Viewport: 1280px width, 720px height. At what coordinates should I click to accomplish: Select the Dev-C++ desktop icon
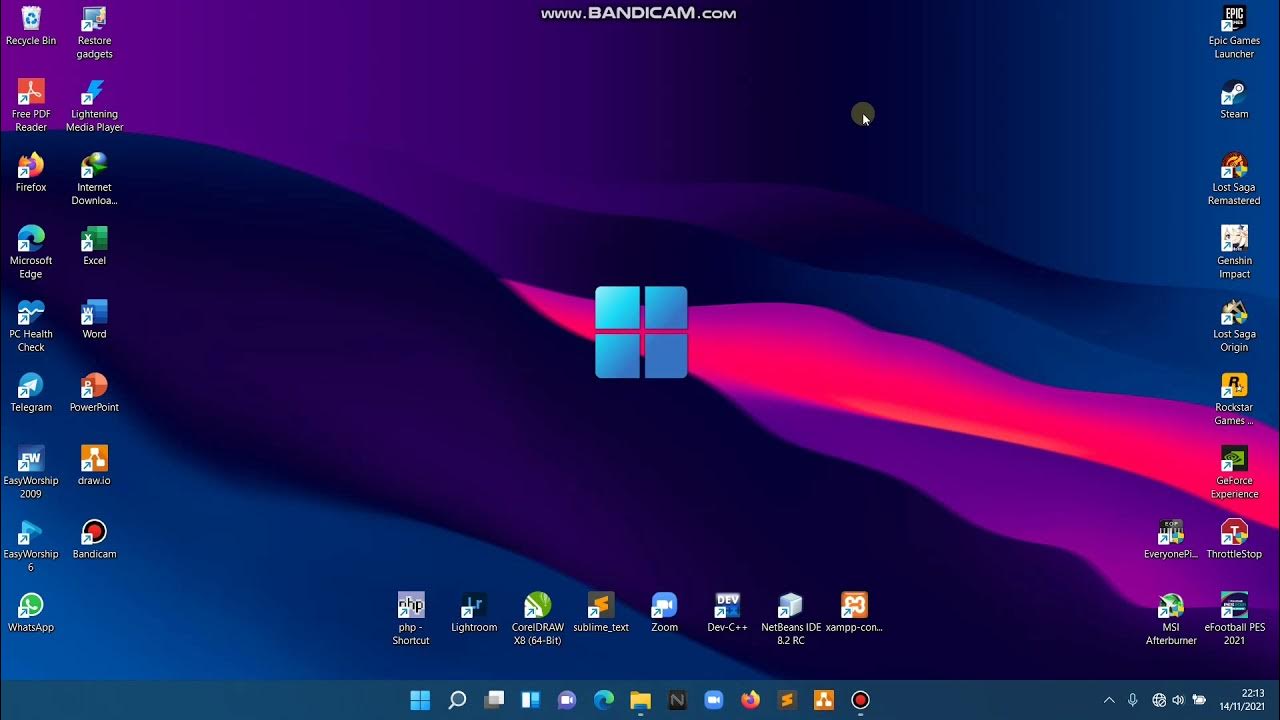tap(727, 612)
